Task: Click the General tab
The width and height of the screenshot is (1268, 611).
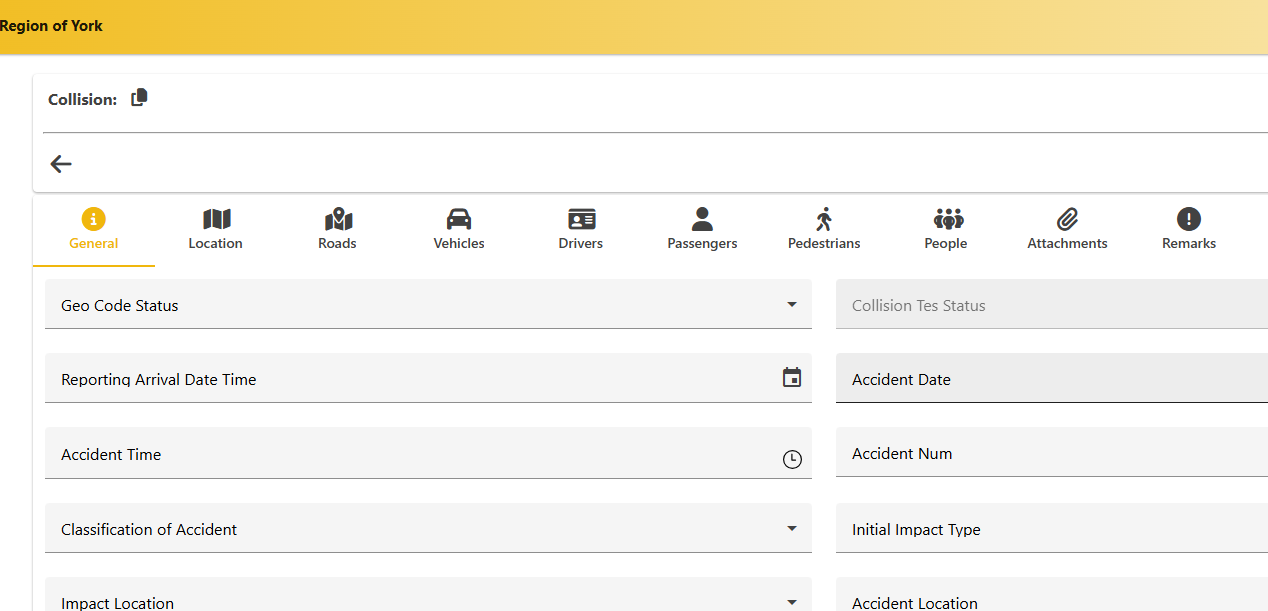Action: [94, 229]
